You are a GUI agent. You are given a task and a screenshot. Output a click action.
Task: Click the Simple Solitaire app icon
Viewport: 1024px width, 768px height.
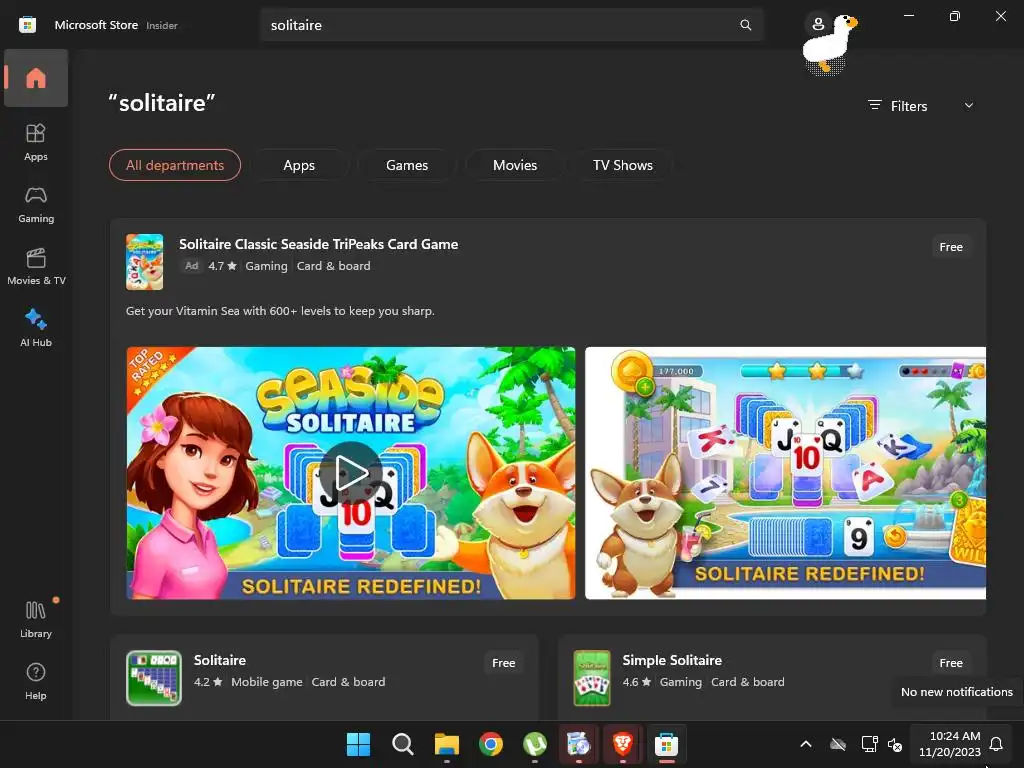coord(592,678)
